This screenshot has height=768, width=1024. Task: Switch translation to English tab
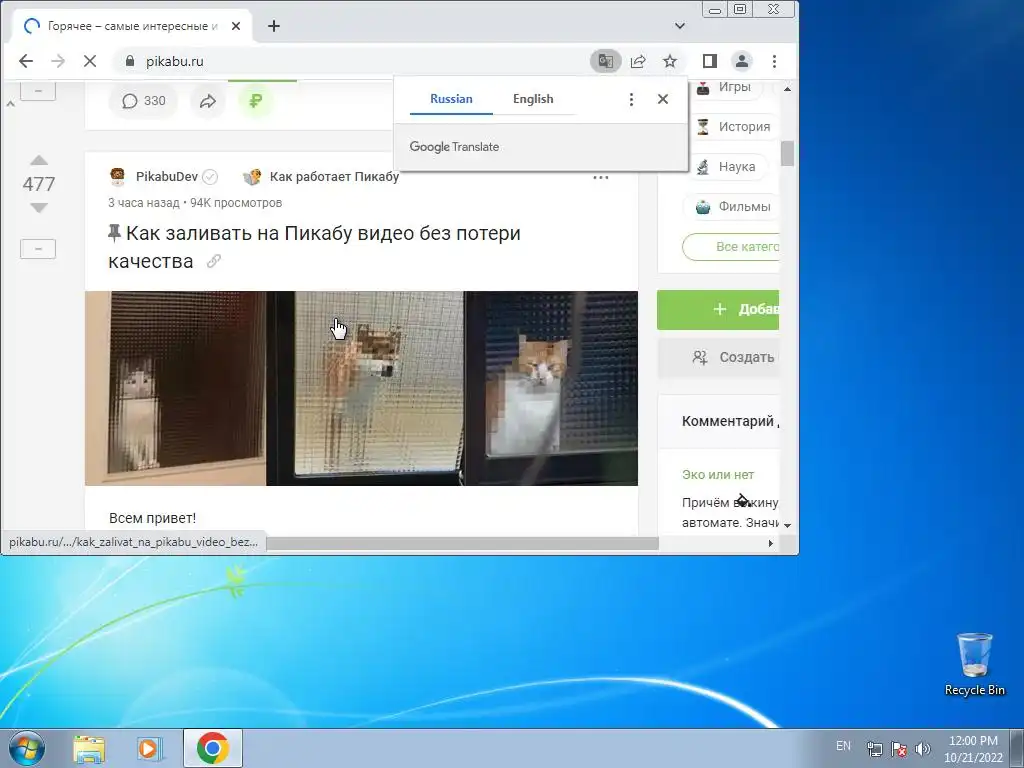(533, 99)
